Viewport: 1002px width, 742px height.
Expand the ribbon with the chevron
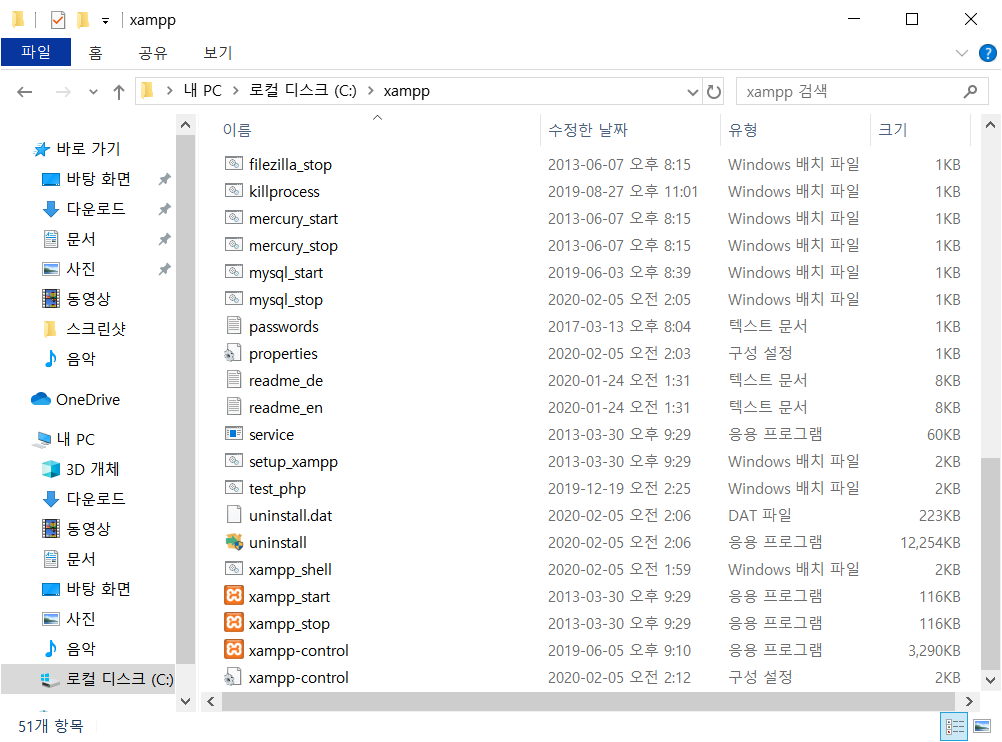pyautogui.click(x=962, y=53)
